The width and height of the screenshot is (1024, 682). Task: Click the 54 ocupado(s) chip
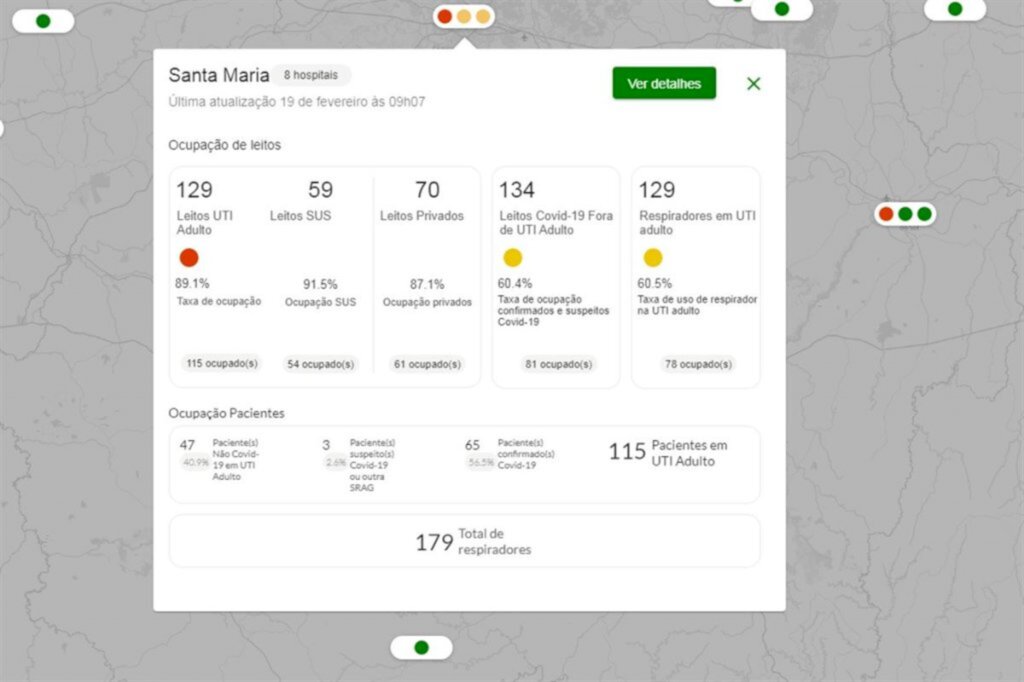320,364
